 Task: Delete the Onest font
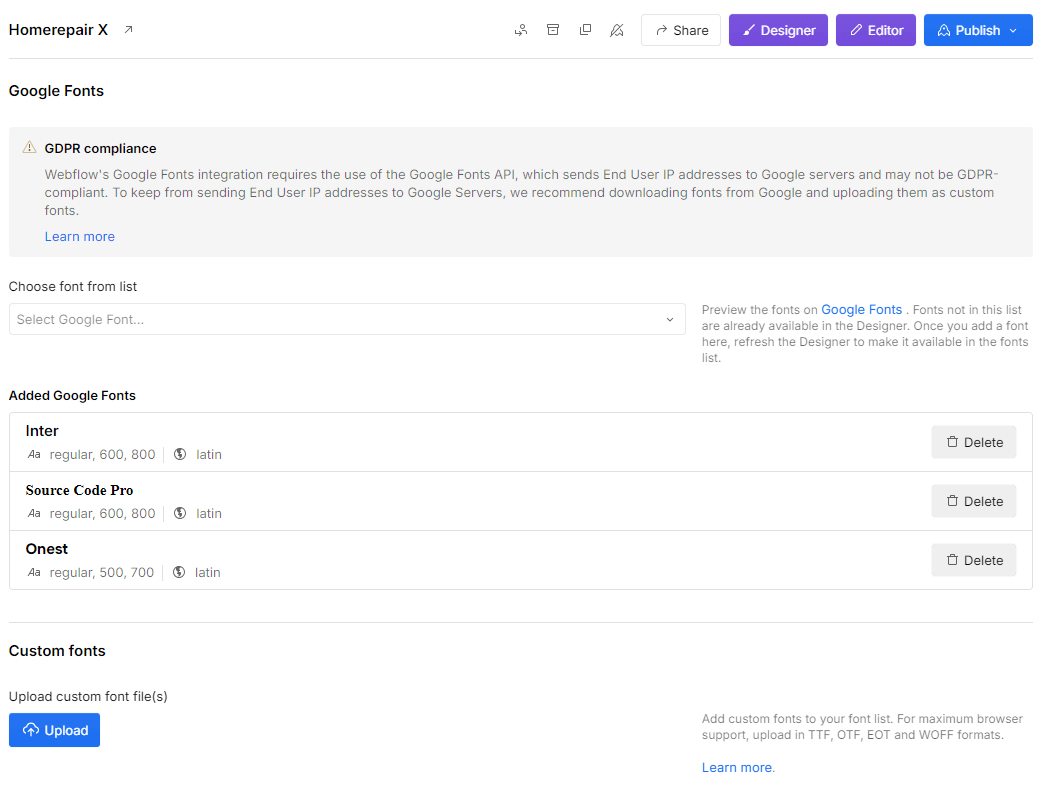pyautogui.click(x=973, y=560)
